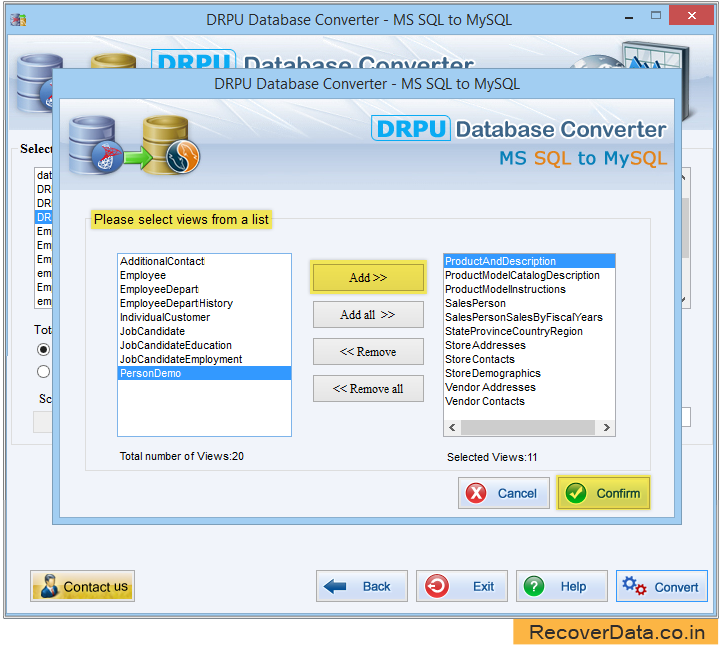Select ProductModelCatalogDescription in selected views

(x=529, y=275)
